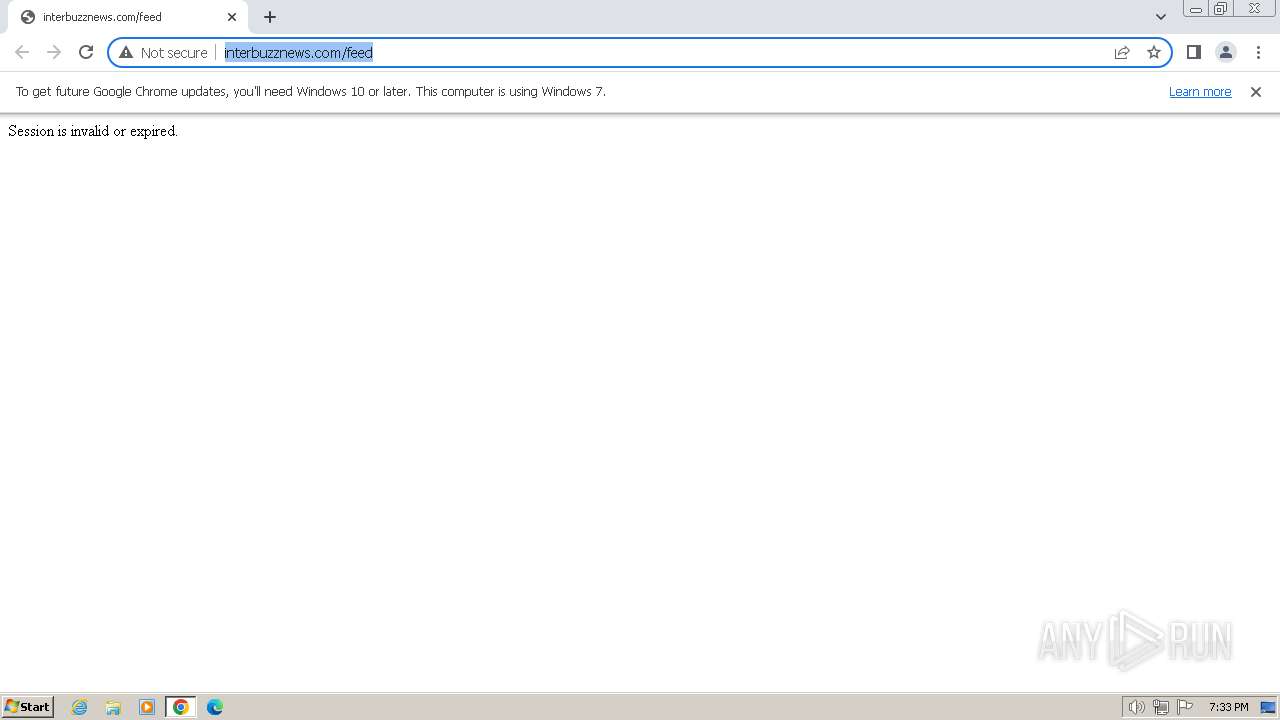Launch Internet Explorer from the taskbar
The image size is (1280, 720).
[x=80, y=707]
